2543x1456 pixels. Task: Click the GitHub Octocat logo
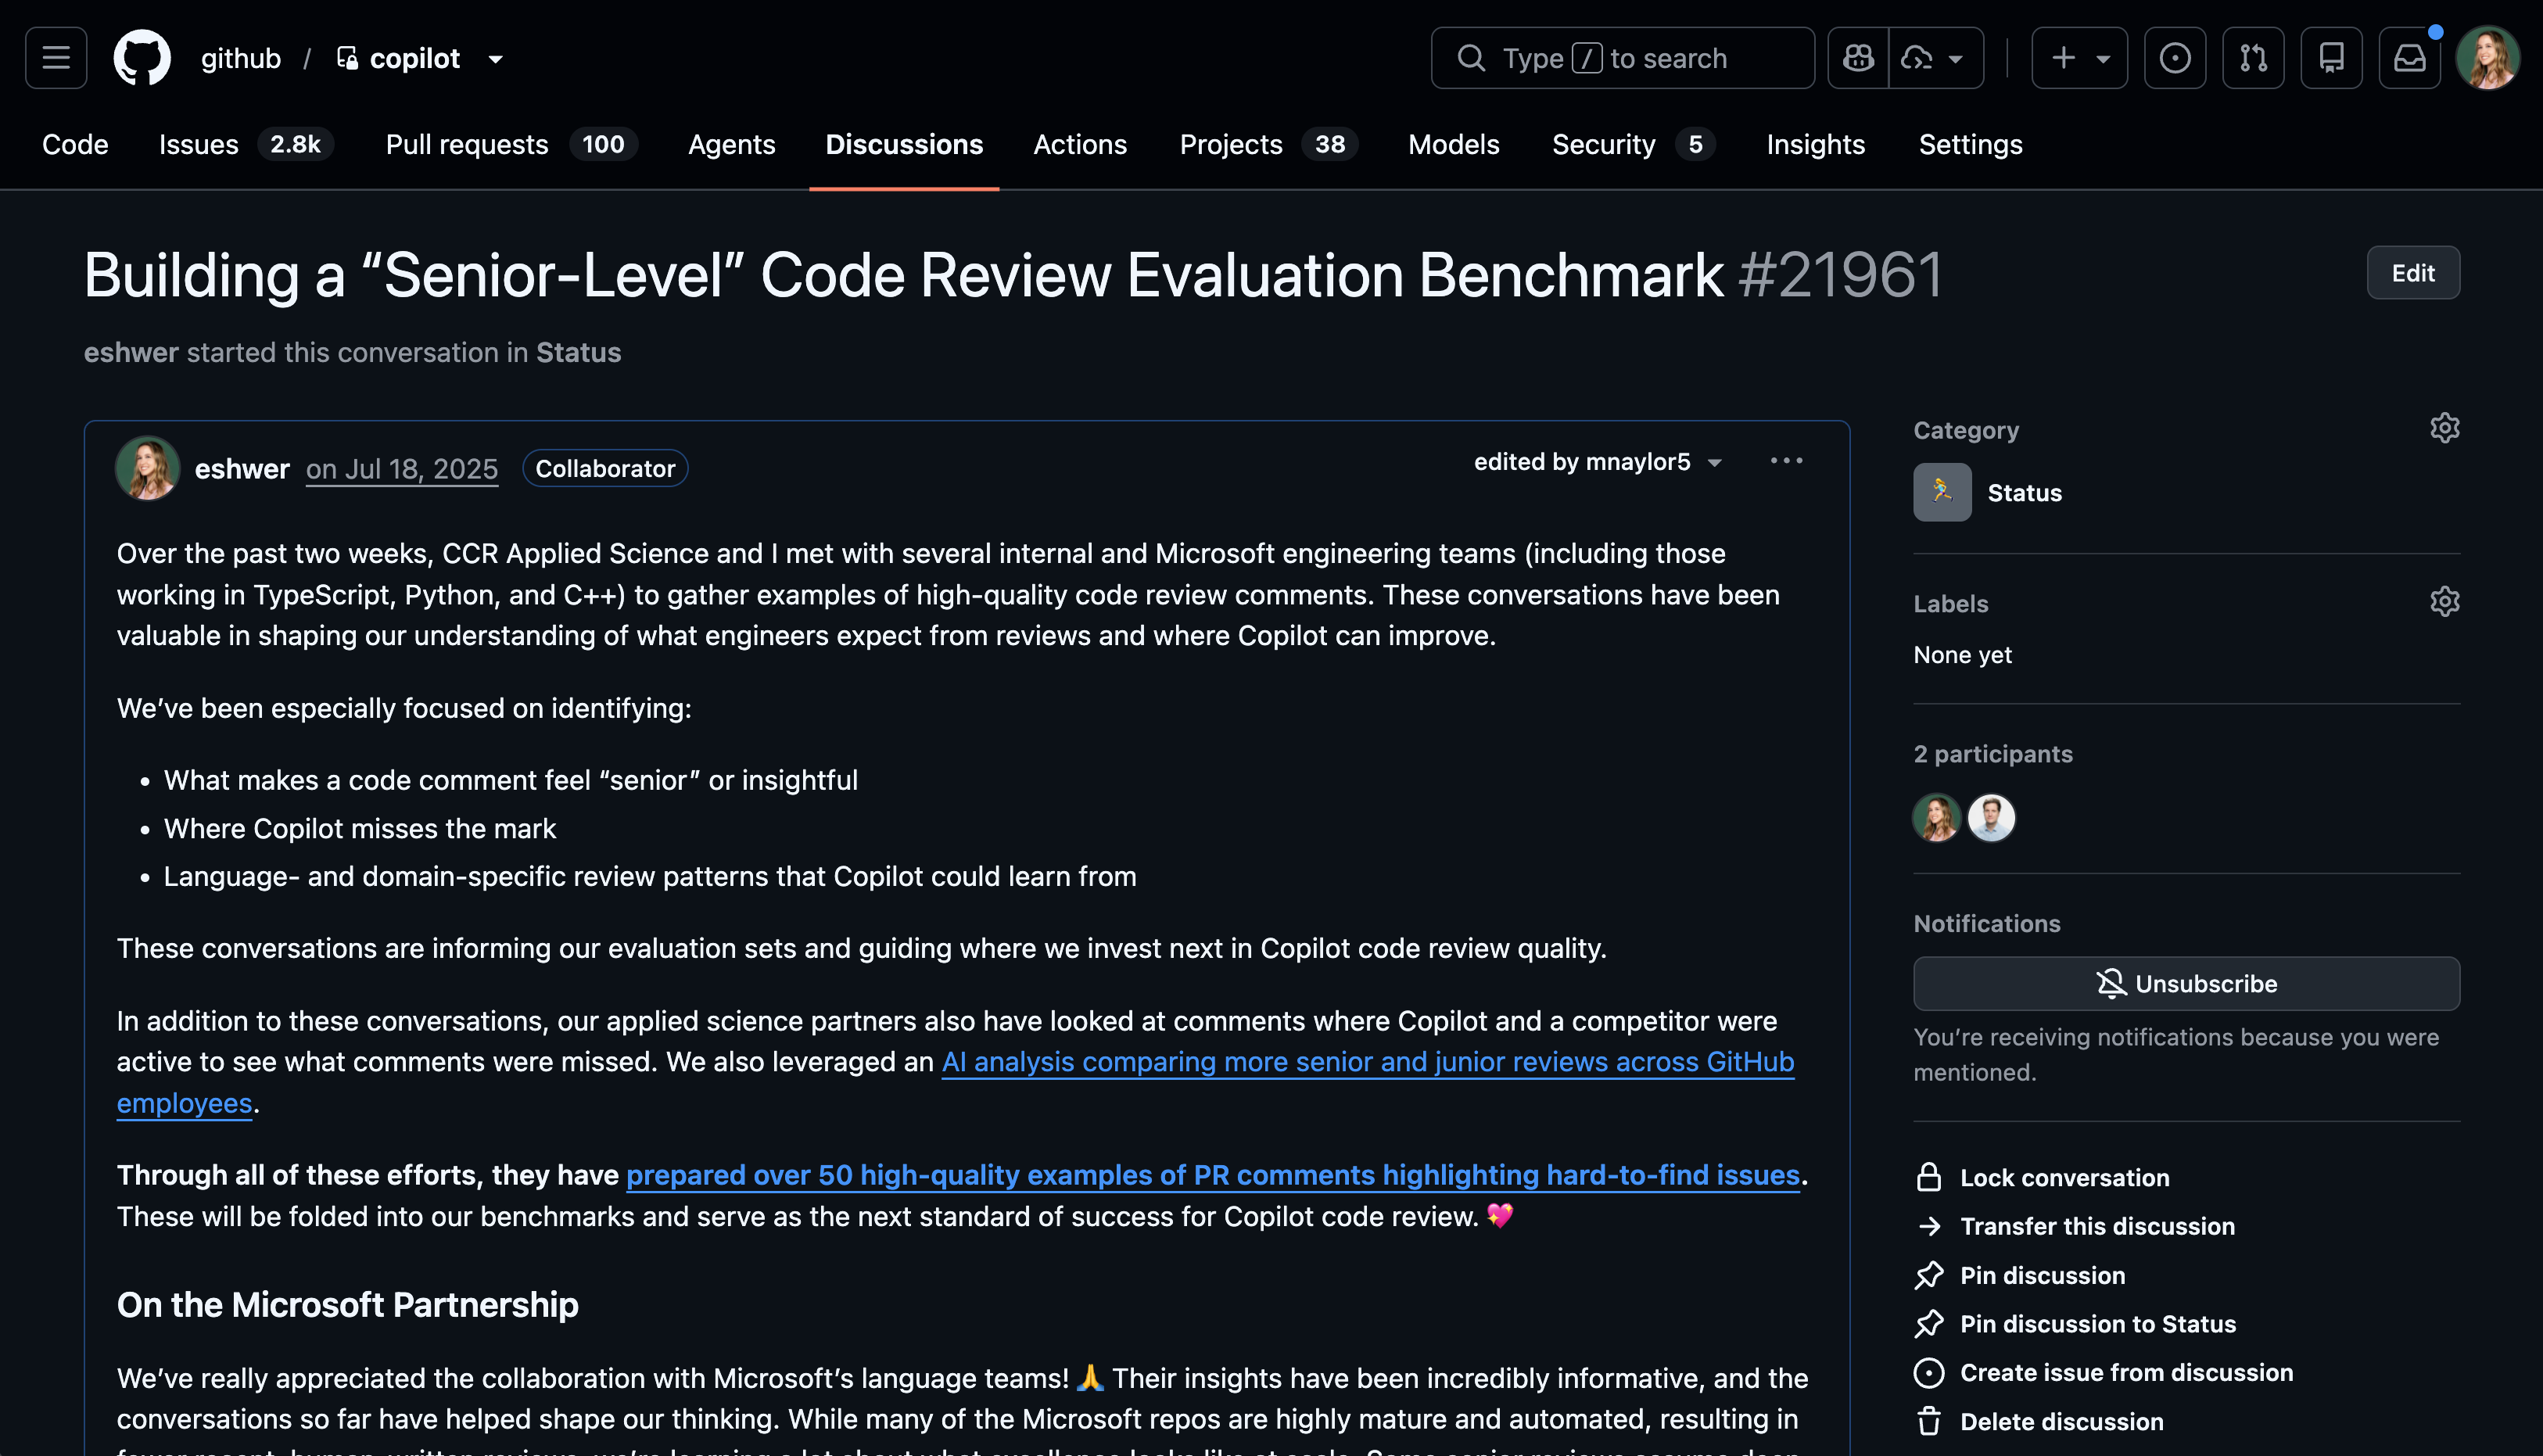pyautogui.click(x=142, y=58)
